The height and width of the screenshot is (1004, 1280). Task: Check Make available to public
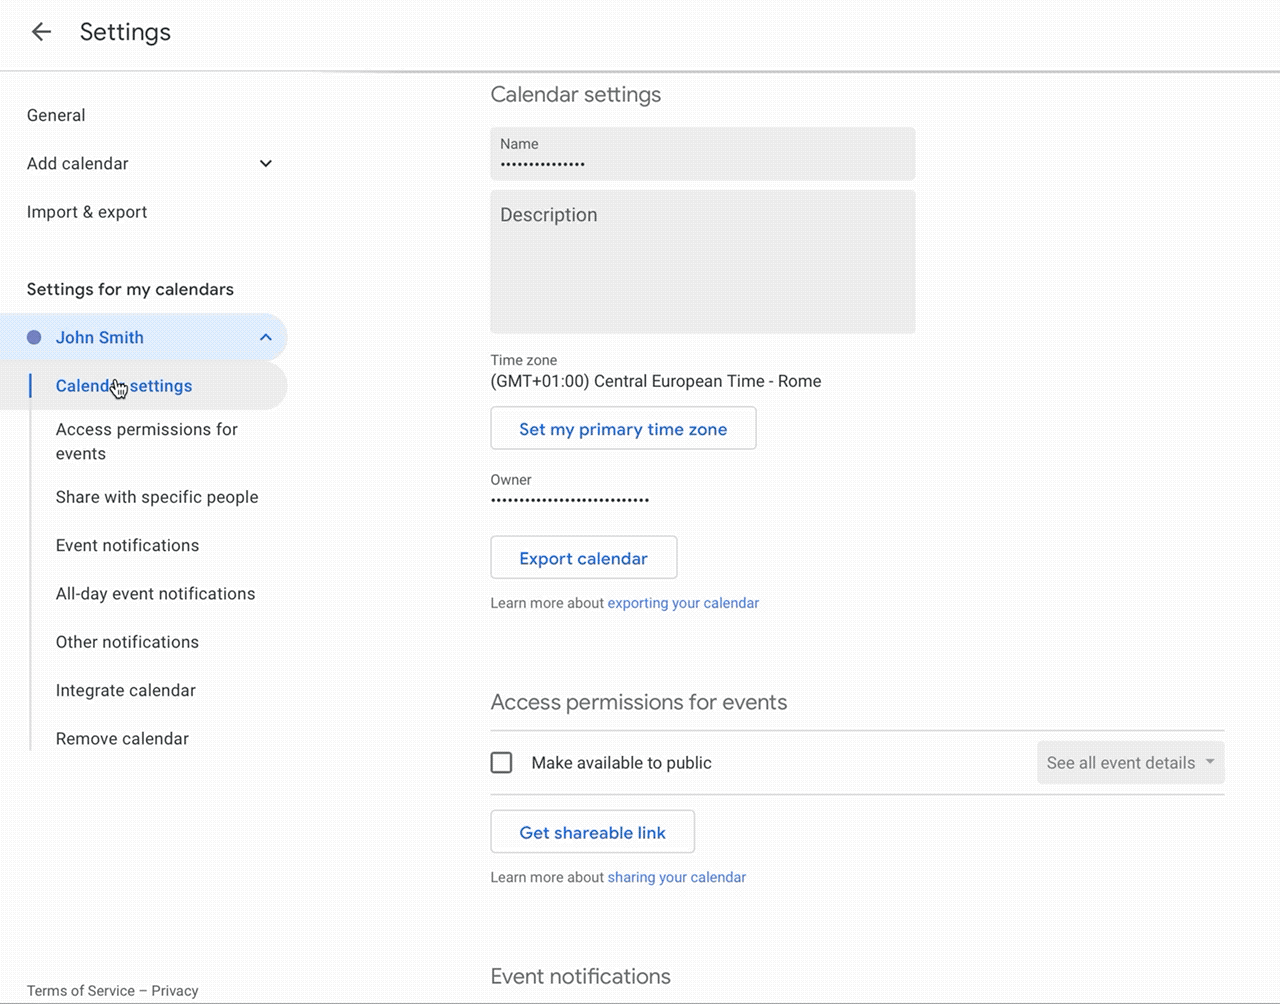pos(502,763)
